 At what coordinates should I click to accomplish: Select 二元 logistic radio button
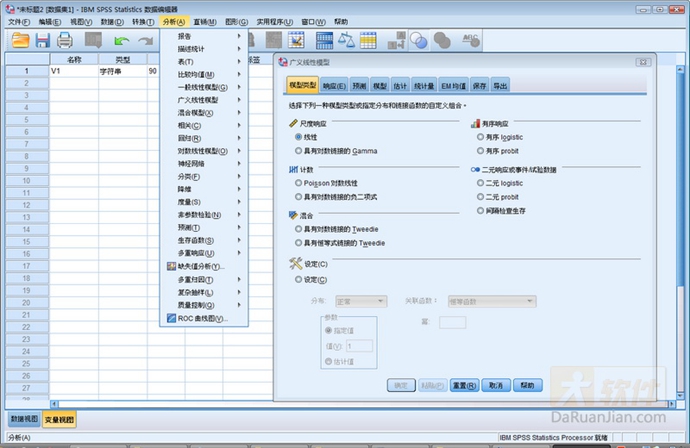point(480,183)
